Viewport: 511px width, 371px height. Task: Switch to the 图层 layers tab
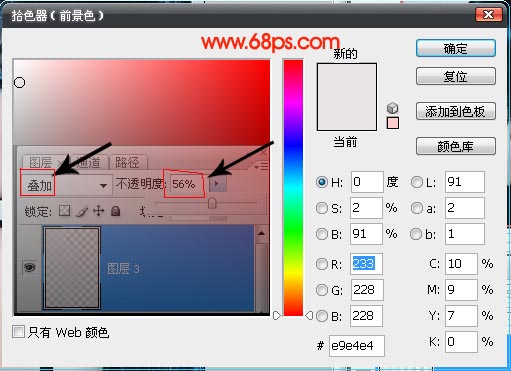point(41,163)
